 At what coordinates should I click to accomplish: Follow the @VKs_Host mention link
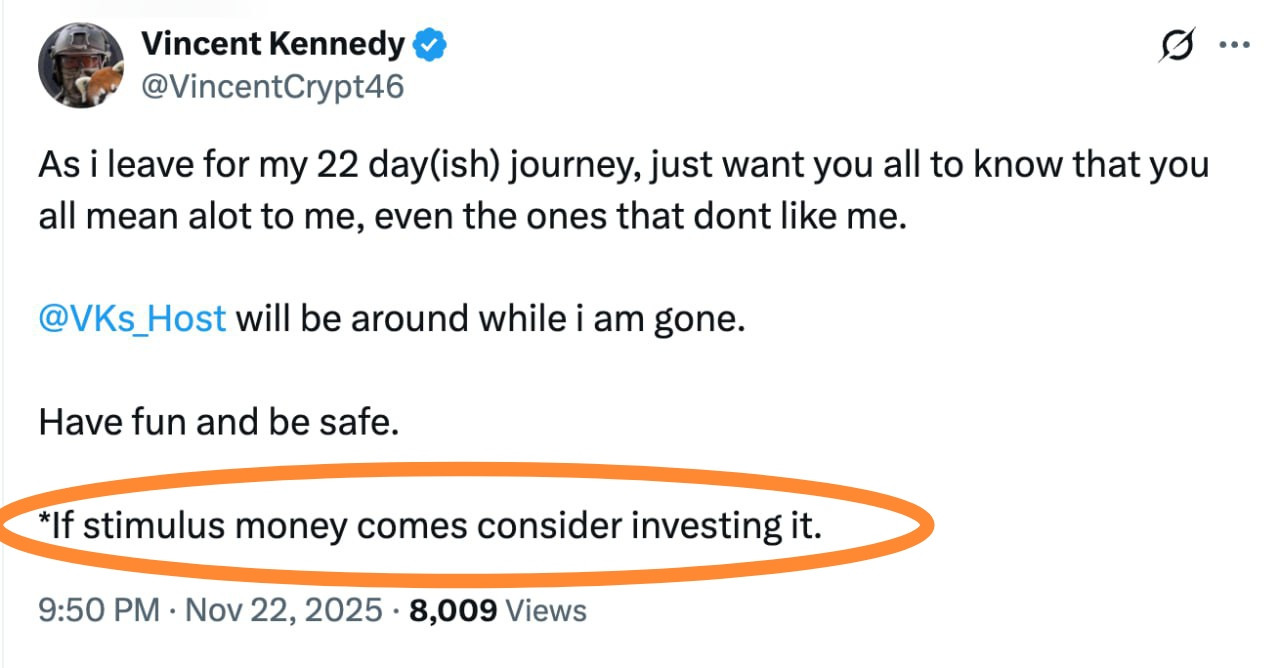click(x=132, y=319)
